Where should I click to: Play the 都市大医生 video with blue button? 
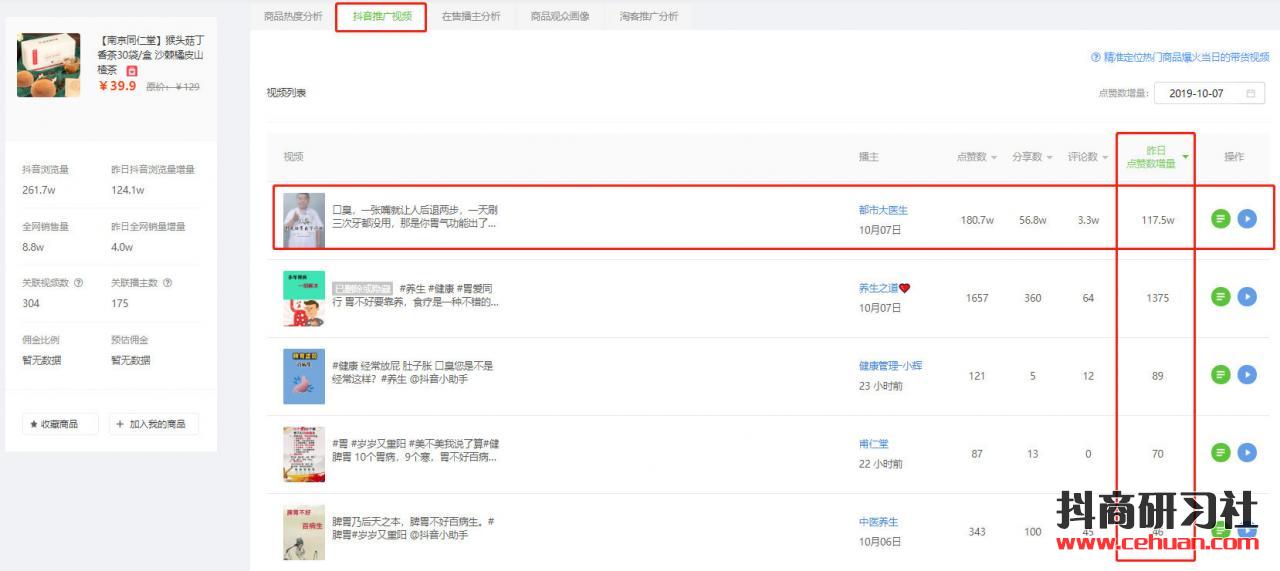coord(1247,219)
